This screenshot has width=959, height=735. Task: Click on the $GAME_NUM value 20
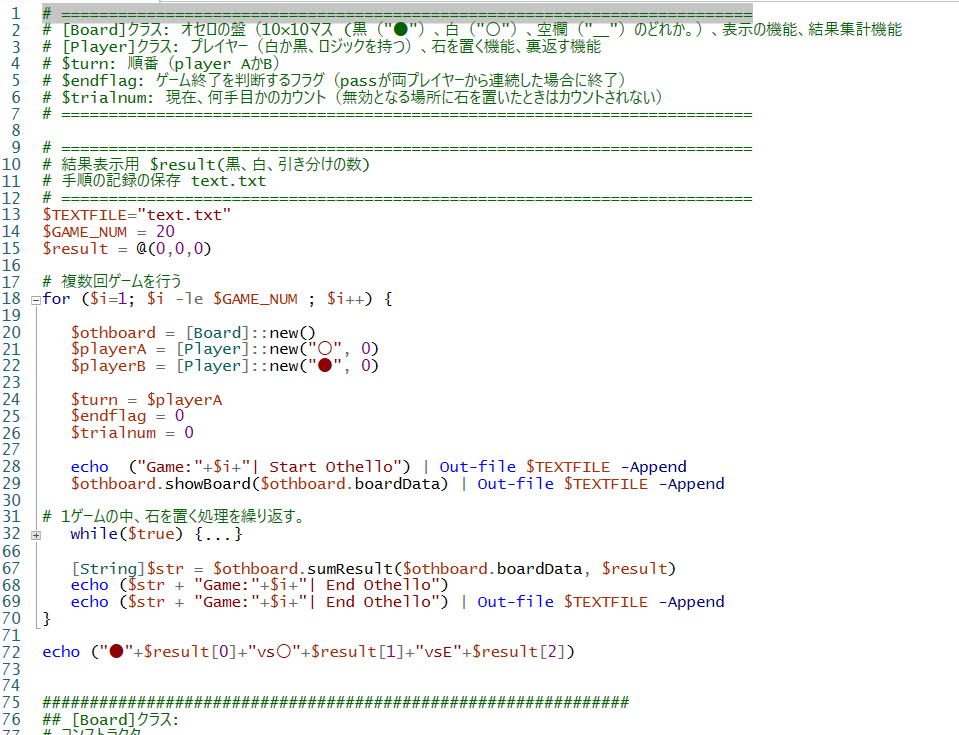coord(165,231)
